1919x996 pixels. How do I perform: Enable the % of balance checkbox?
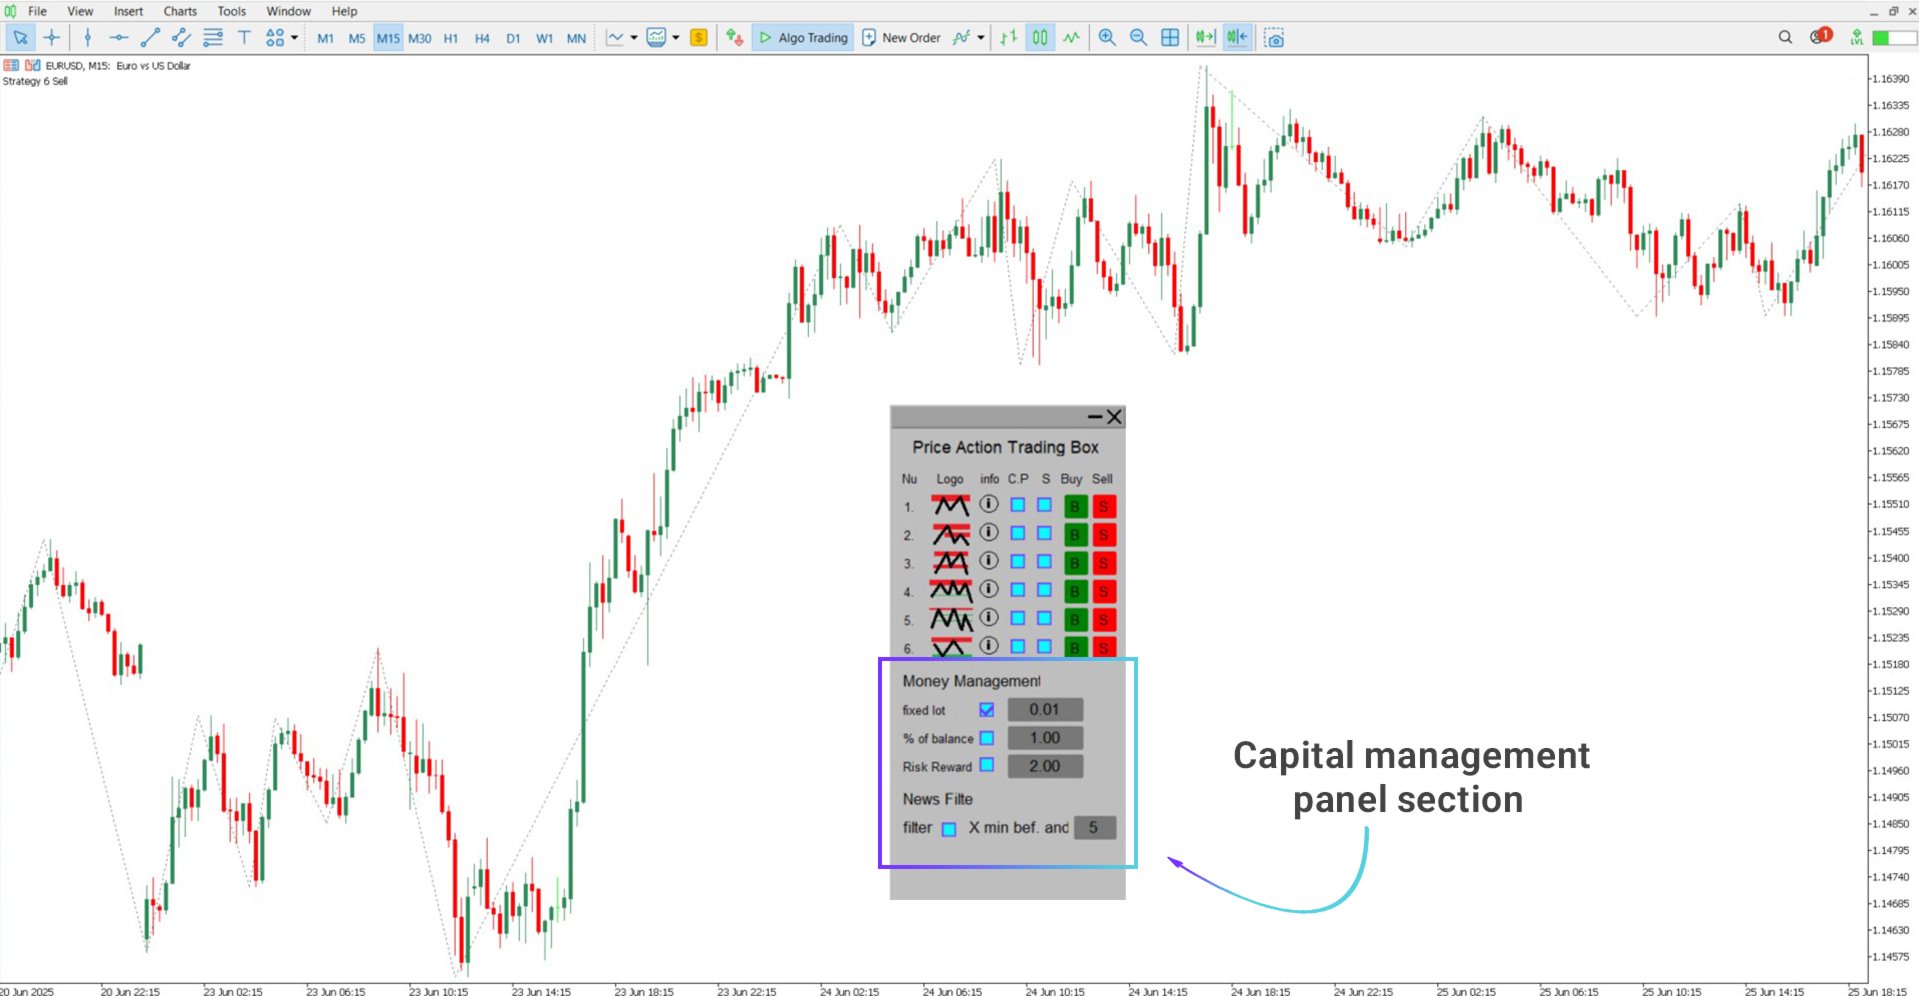[x=987, y=738]
